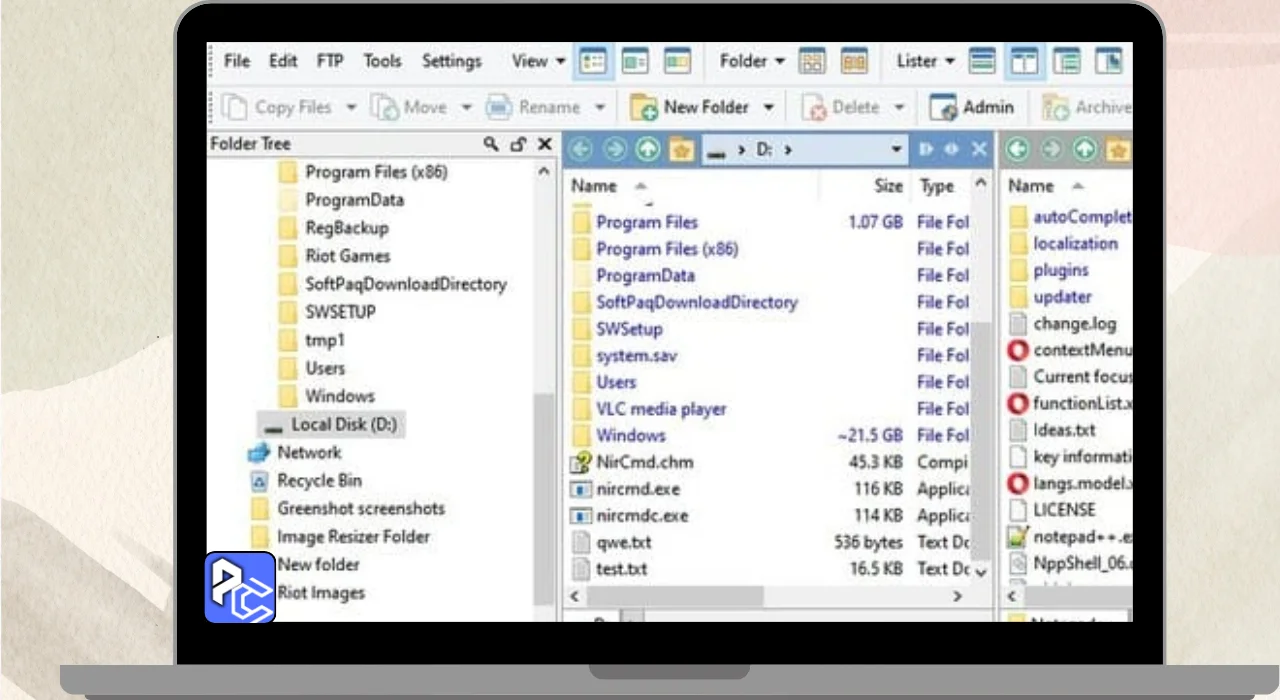Toggle the dual-pane Lister layout icon
Viewport: 1280px width, 700px height.
pos(1024,61)
